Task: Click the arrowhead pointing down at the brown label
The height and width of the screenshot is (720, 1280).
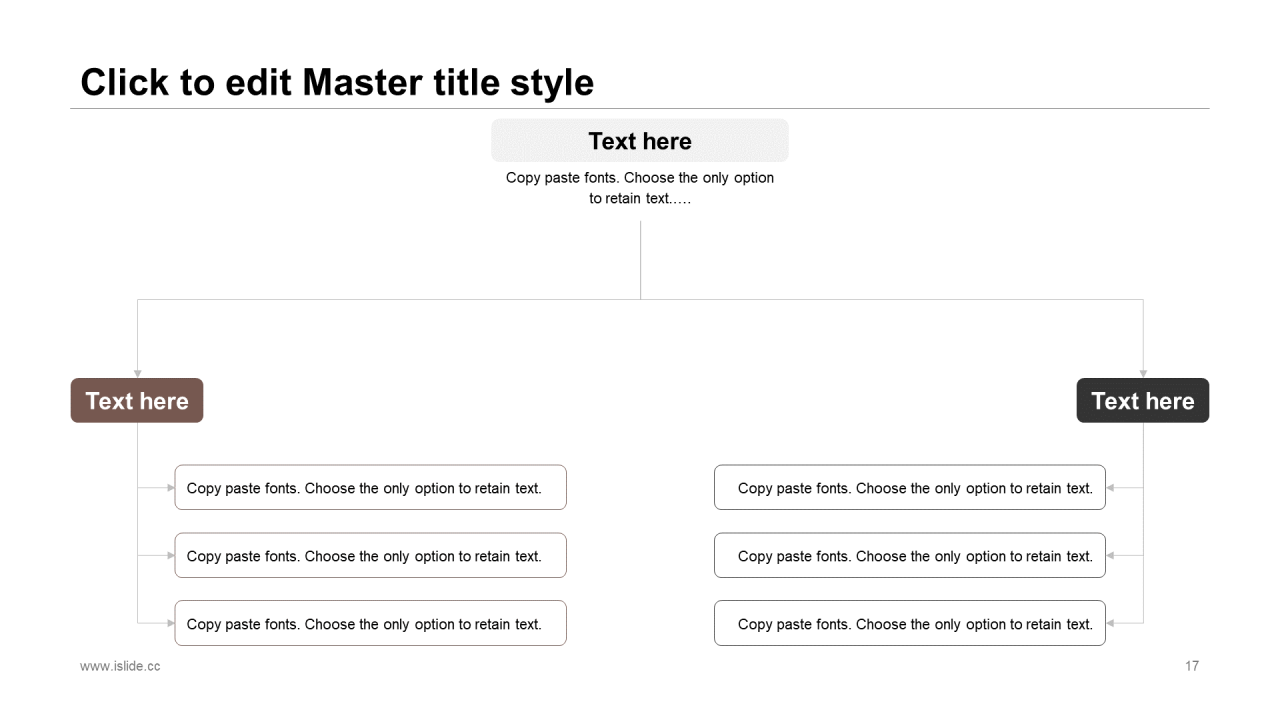Action: [138, 374]
